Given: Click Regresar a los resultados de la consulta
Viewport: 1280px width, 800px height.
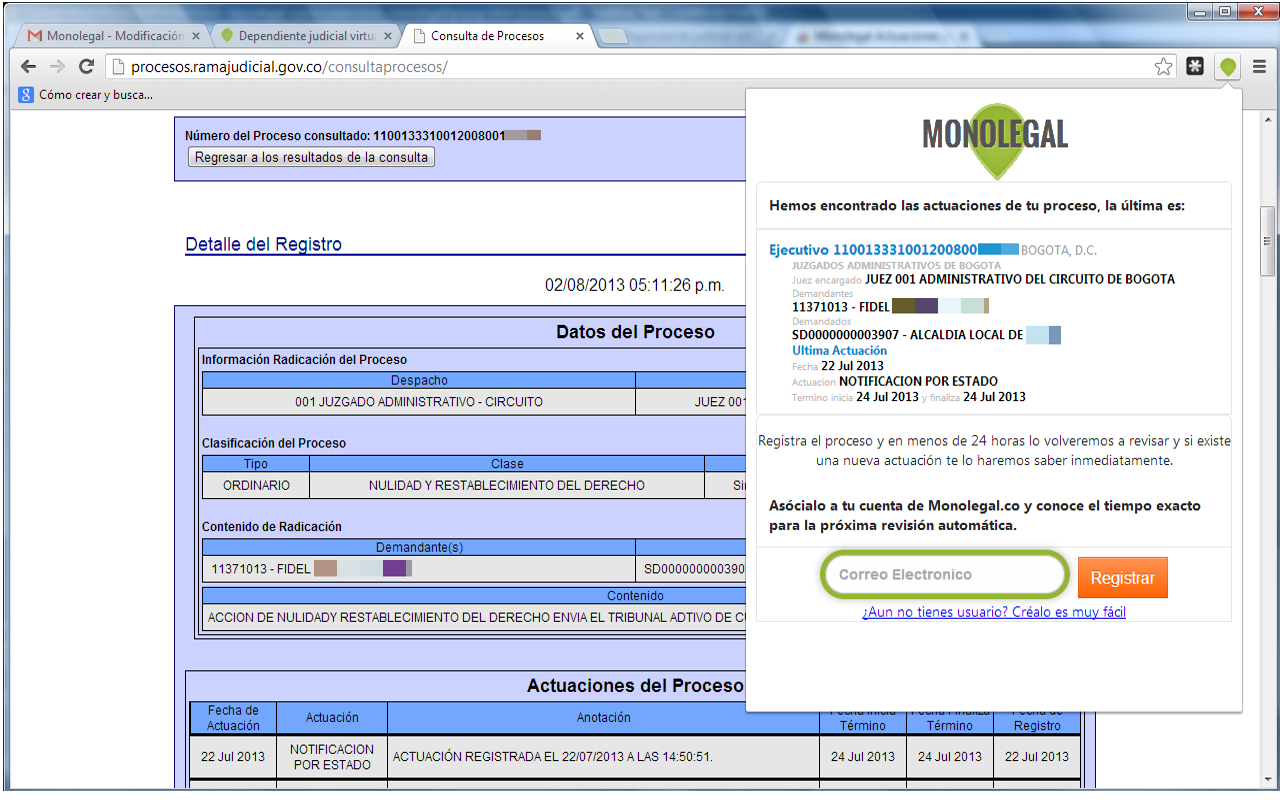Looking at the screenshot, I should click(311, 157).
